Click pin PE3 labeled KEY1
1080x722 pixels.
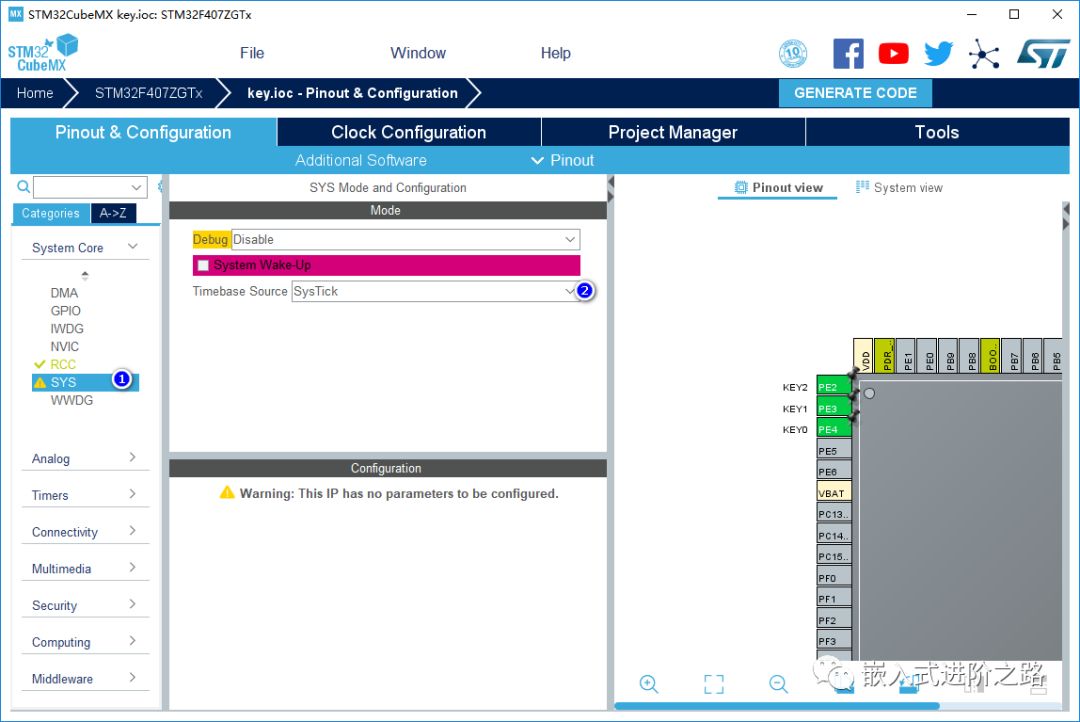(x=833, y=408)
